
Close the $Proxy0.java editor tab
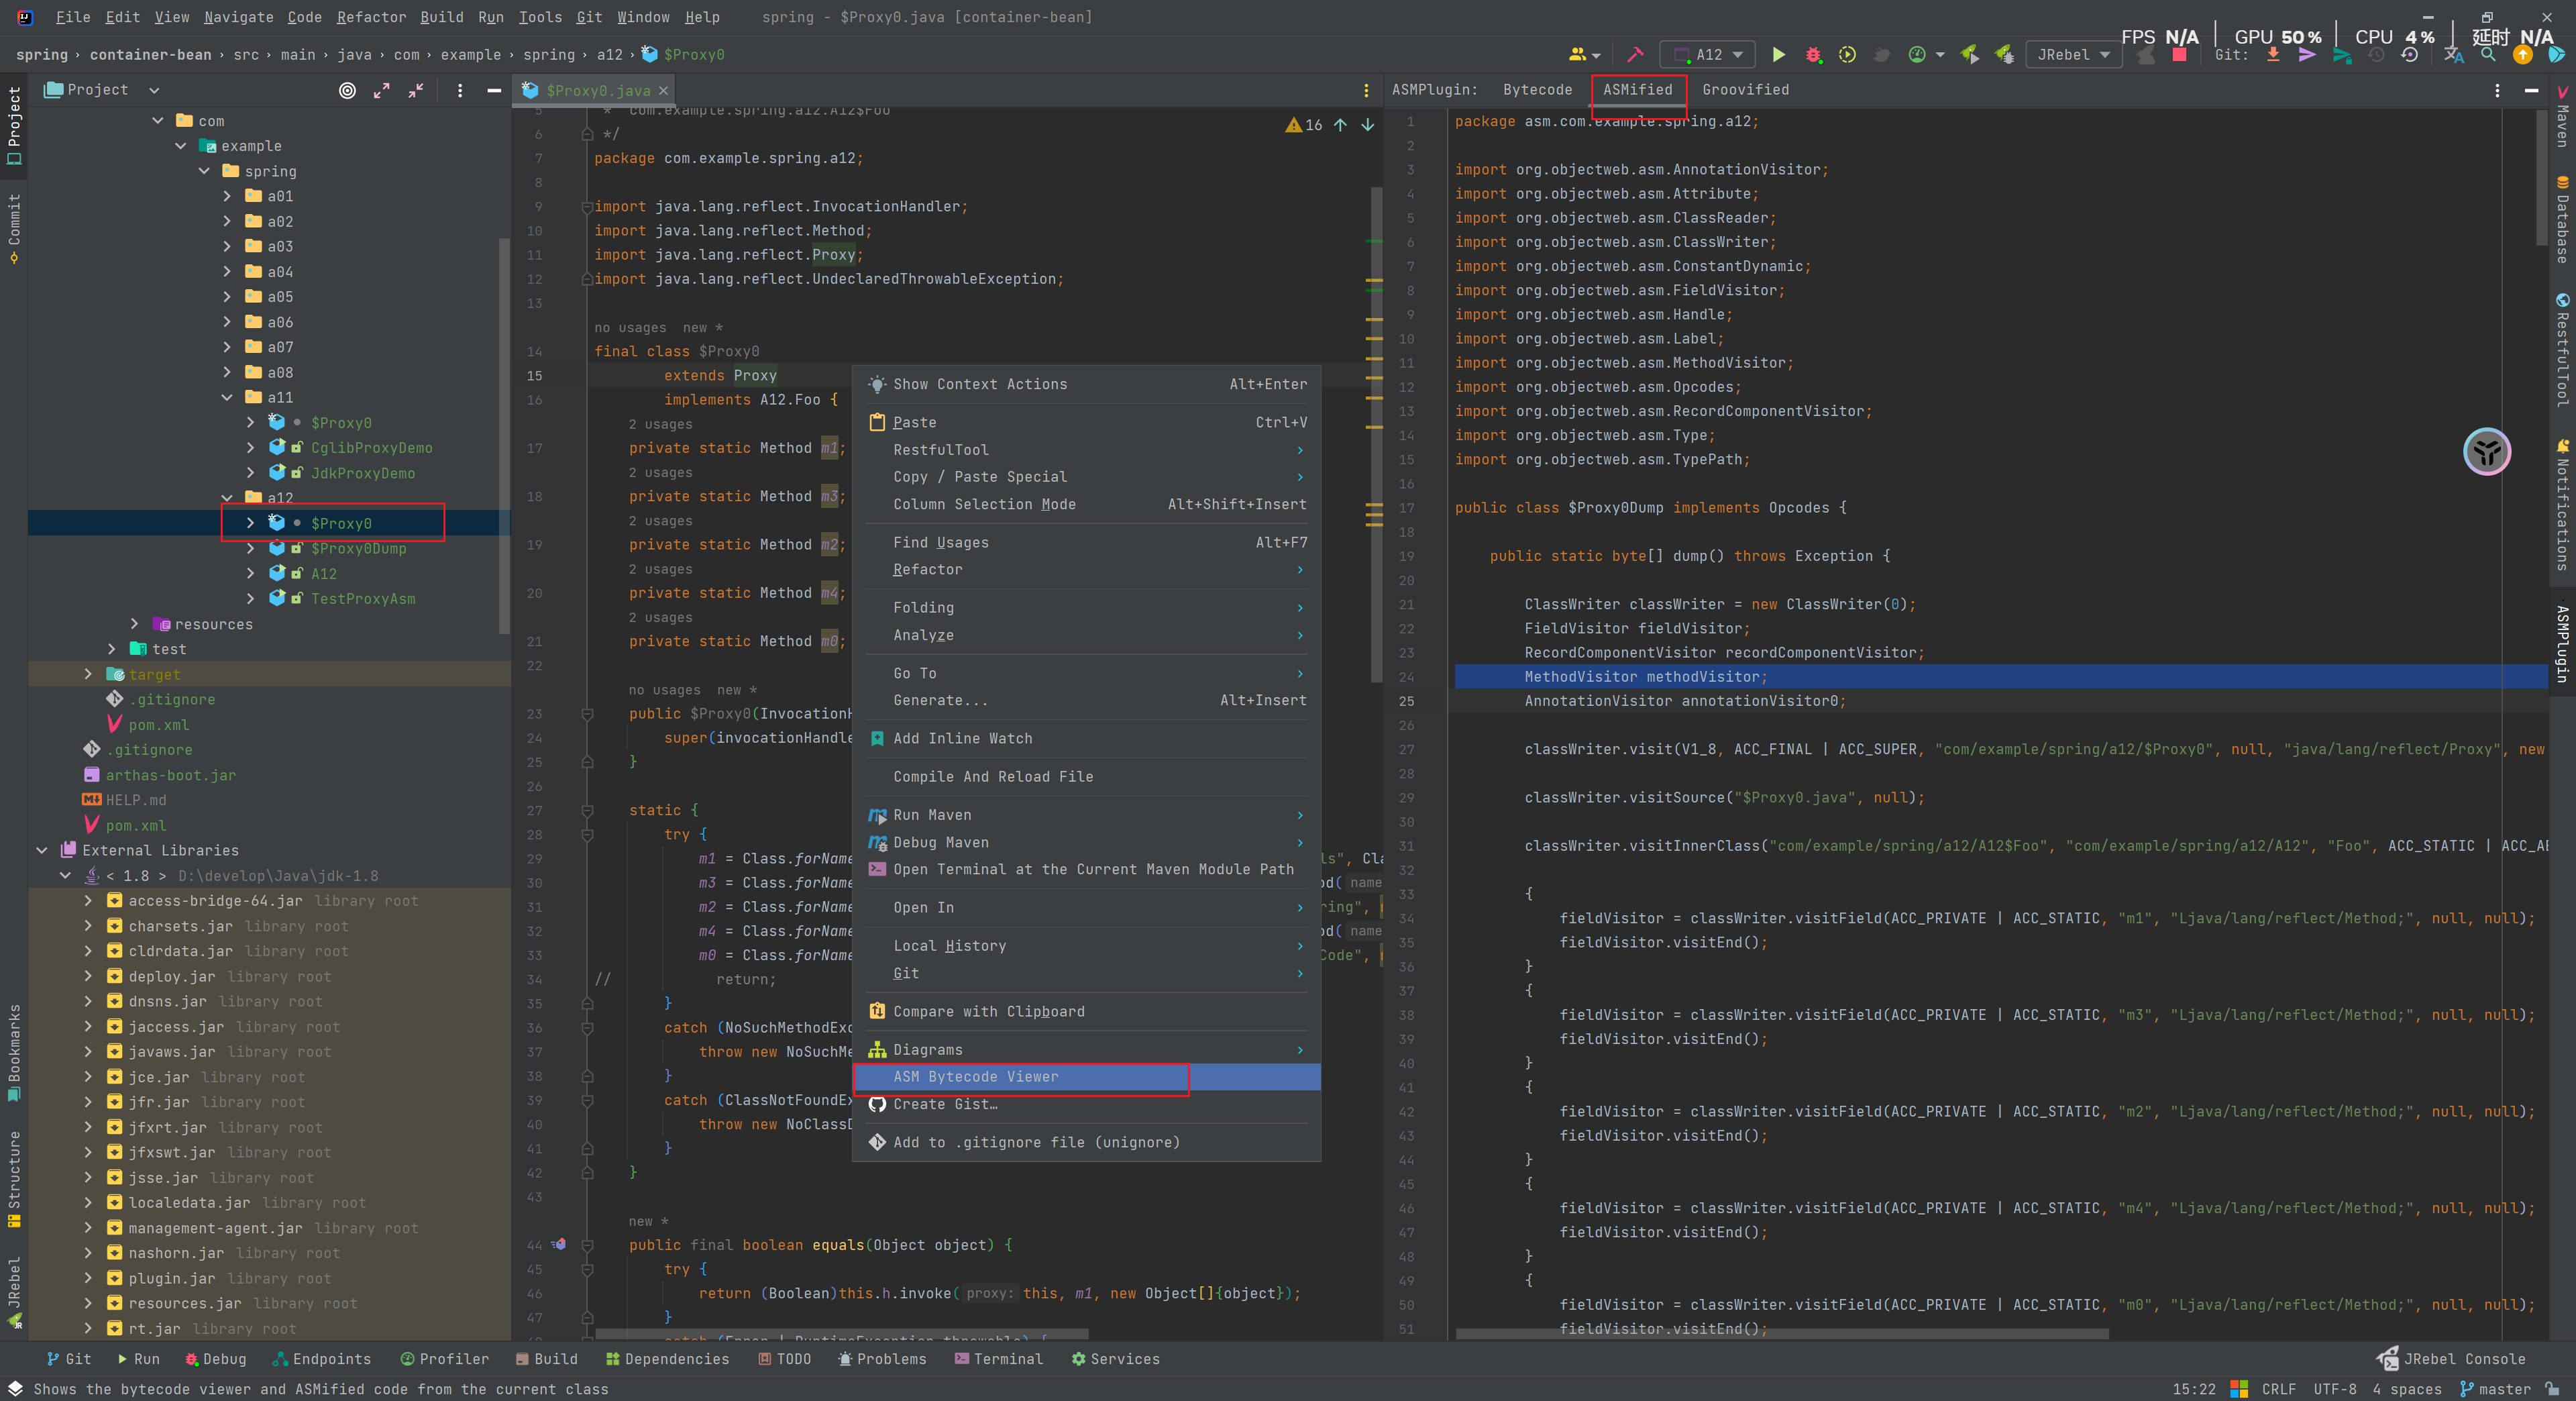[x=663, y=91]
